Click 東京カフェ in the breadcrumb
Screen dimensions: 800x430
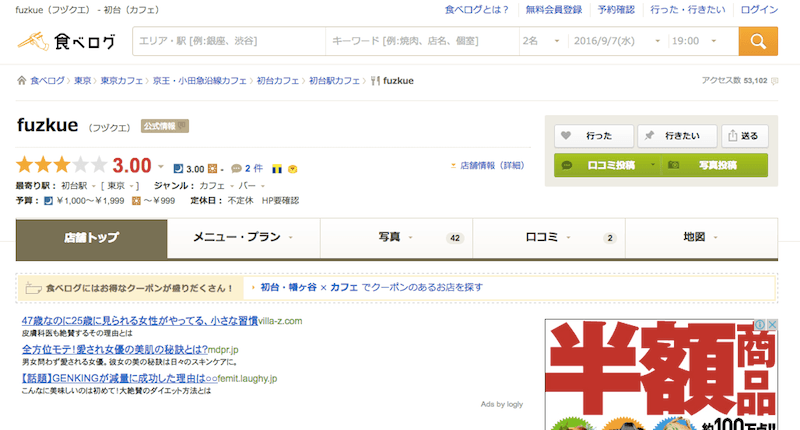point(121,81)
